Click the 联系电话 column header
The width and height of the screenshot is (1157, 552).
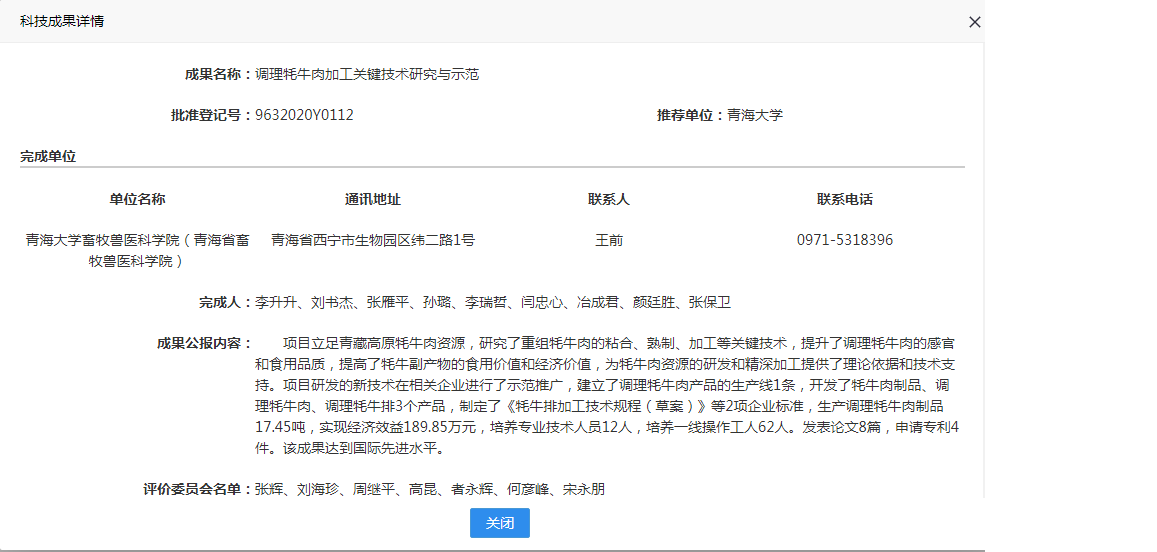(845, 199)
